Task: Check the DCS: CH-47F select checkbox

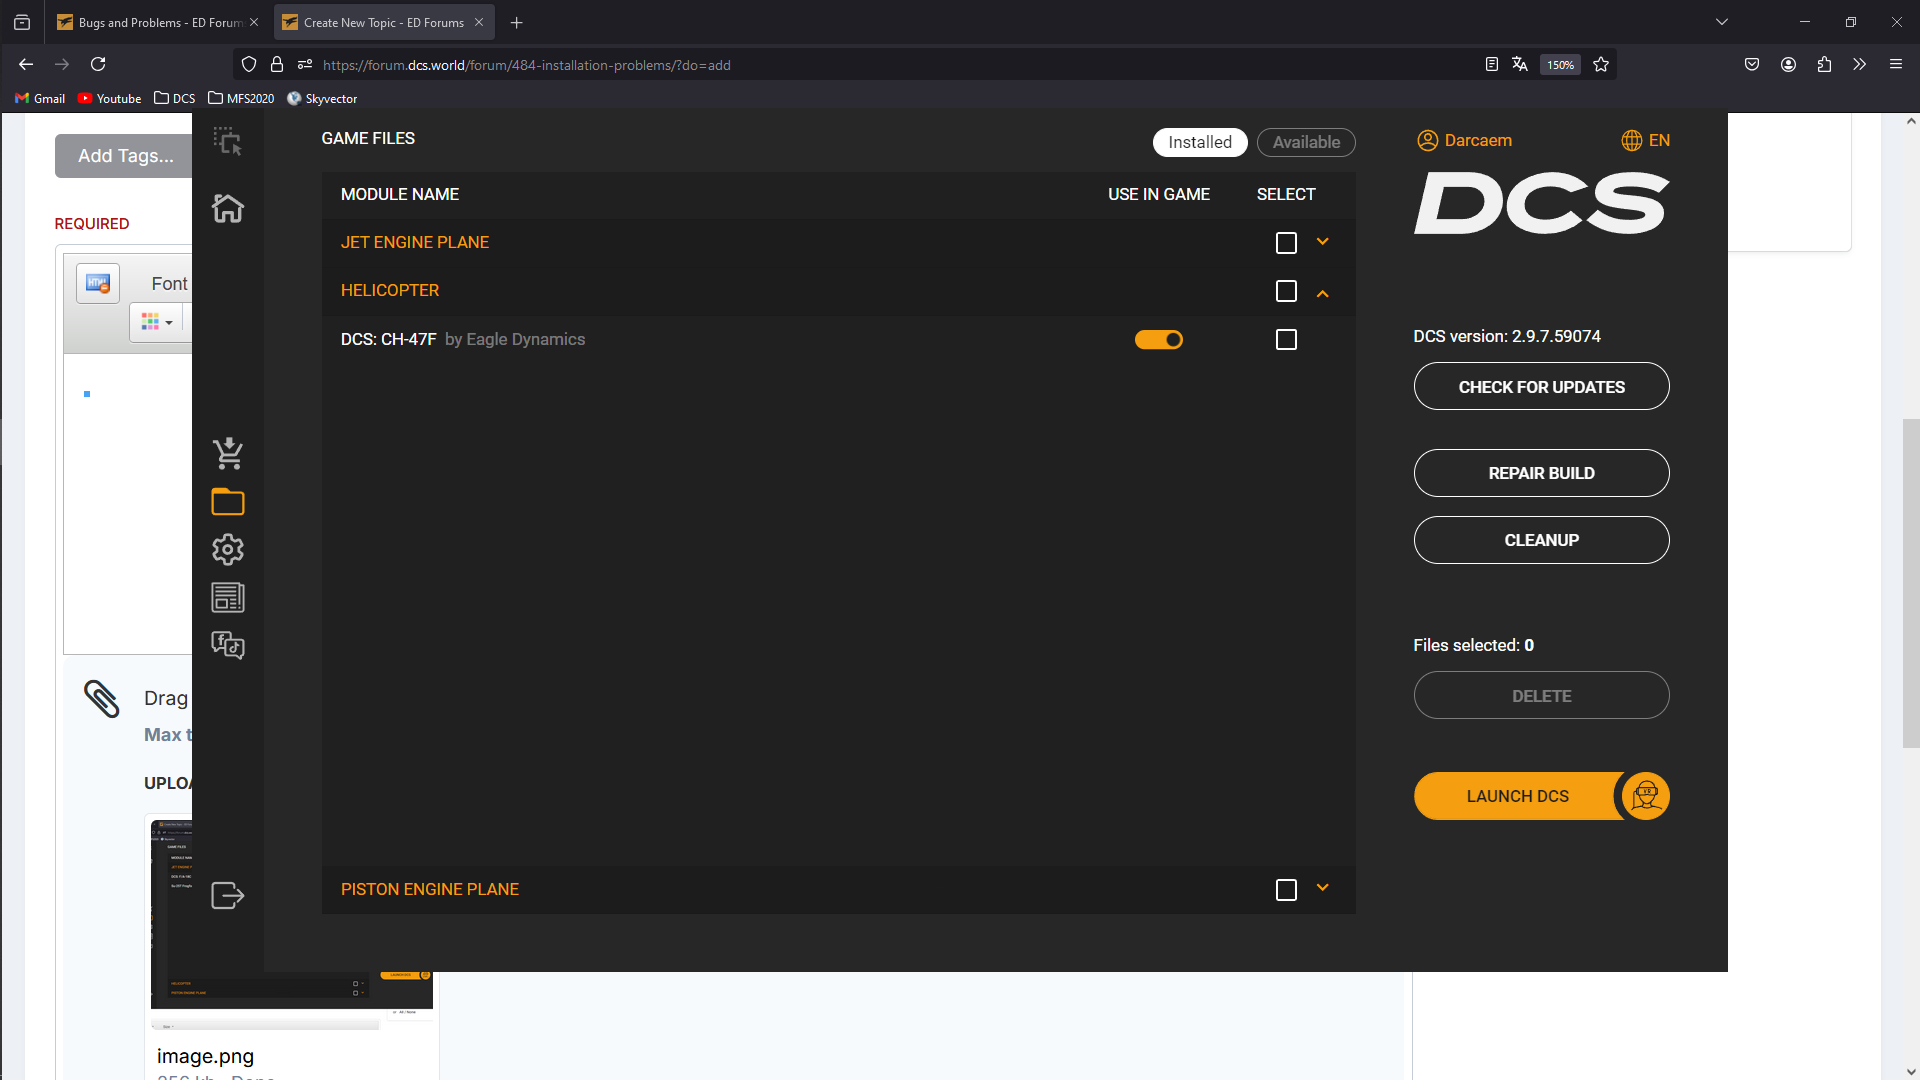Action: pyautogui.click(x=1286, y=340)
